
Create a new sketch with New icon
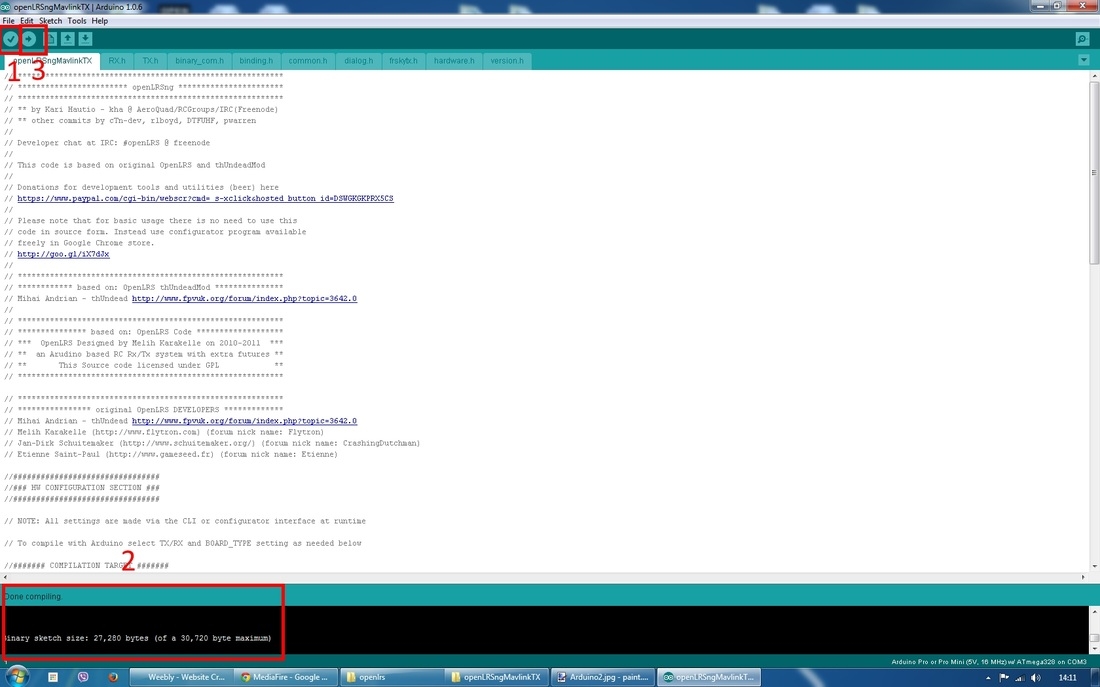tap(49, 39)
